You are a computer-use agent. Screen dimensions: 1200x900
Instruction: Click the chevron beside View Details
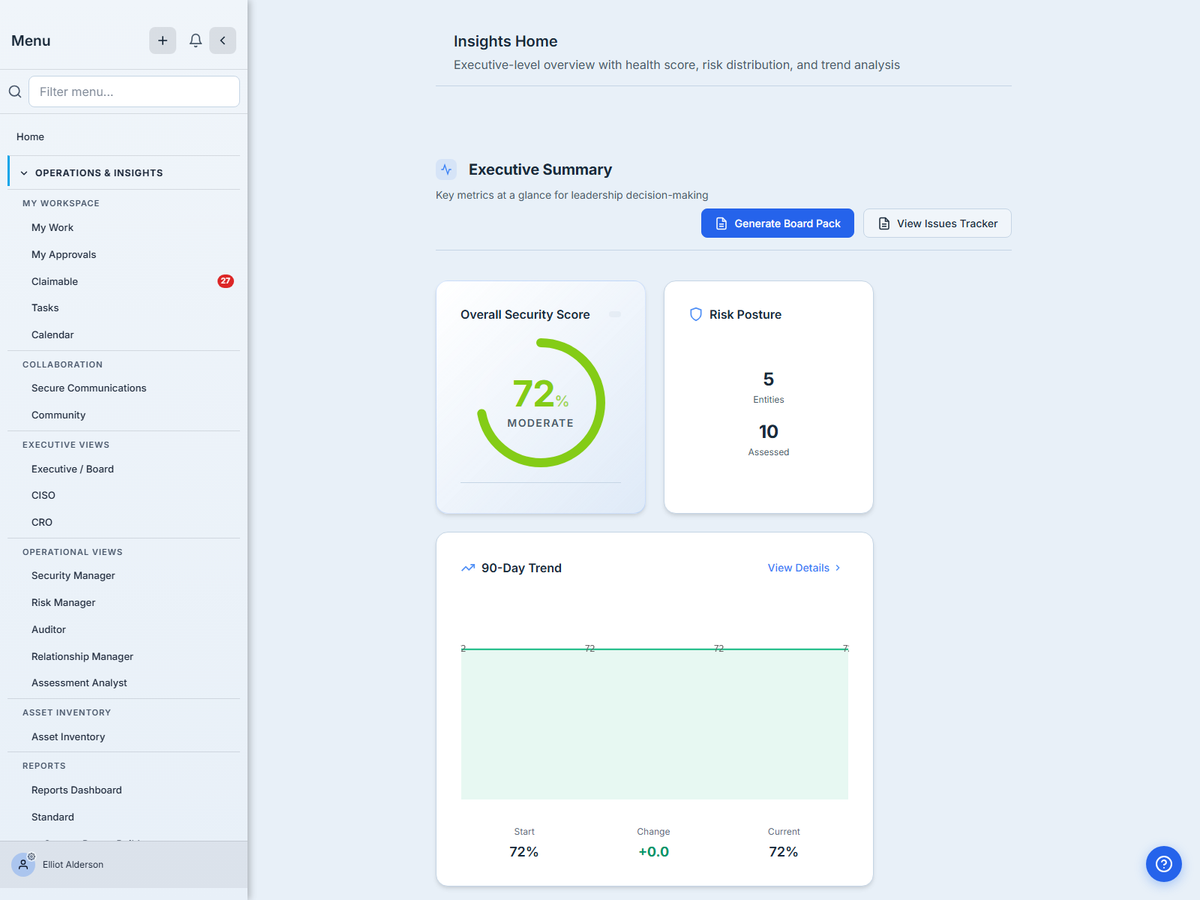838,568
